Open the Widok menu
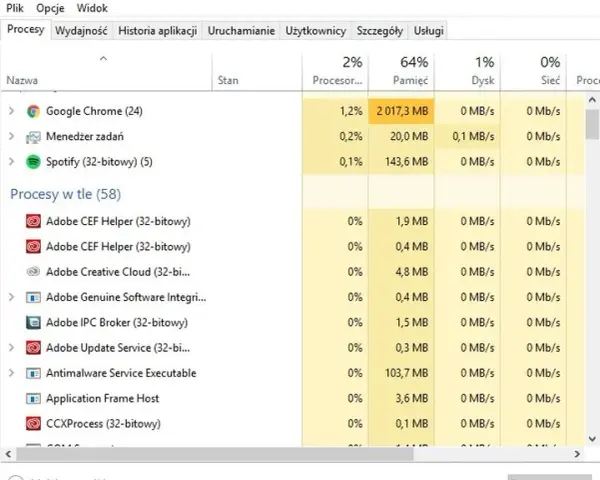 coord(92,8)
